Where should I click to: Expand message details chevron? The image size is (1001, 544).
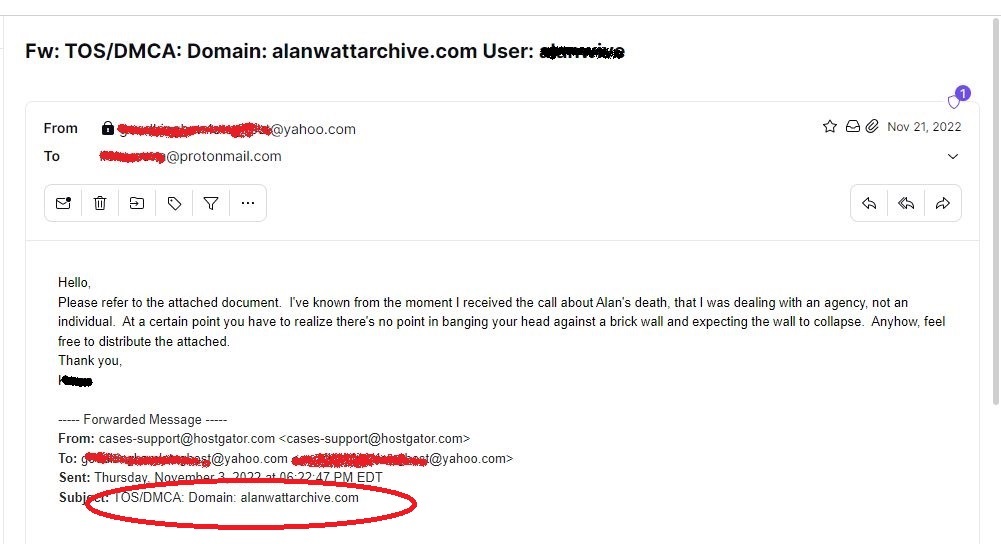(x=952, y=156)
